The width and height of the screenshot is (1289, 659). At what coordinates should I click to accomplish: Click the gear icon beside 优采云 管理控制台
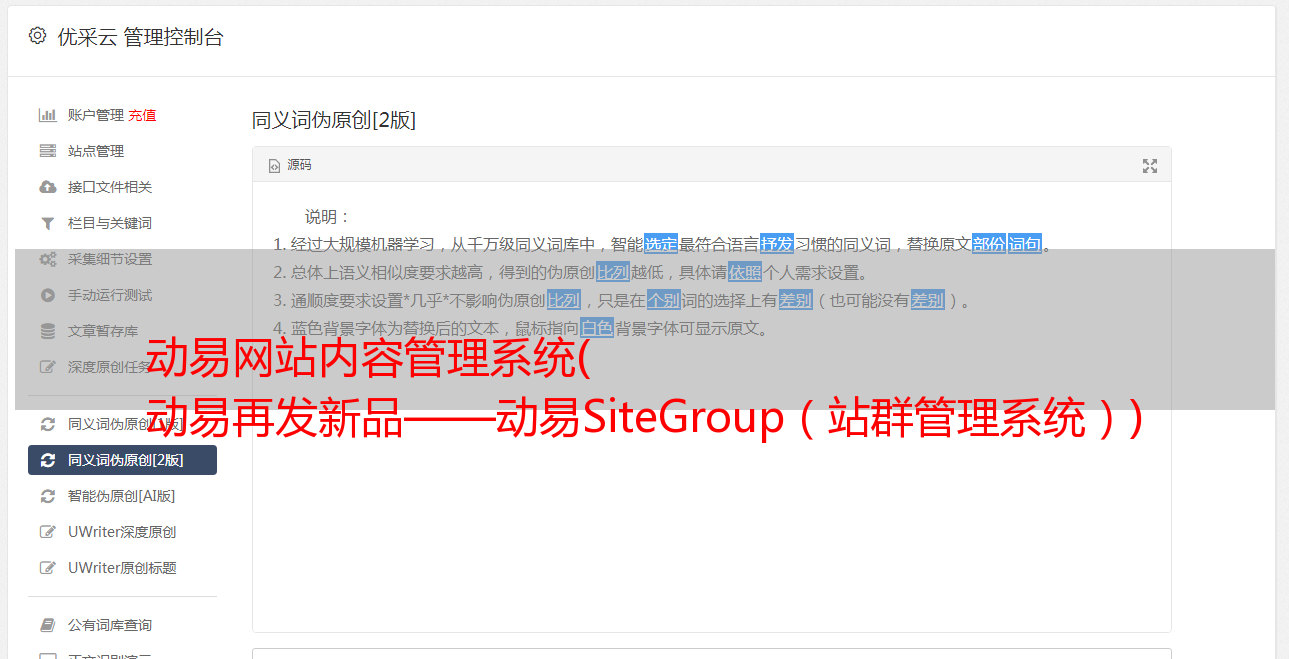[37, 36]
